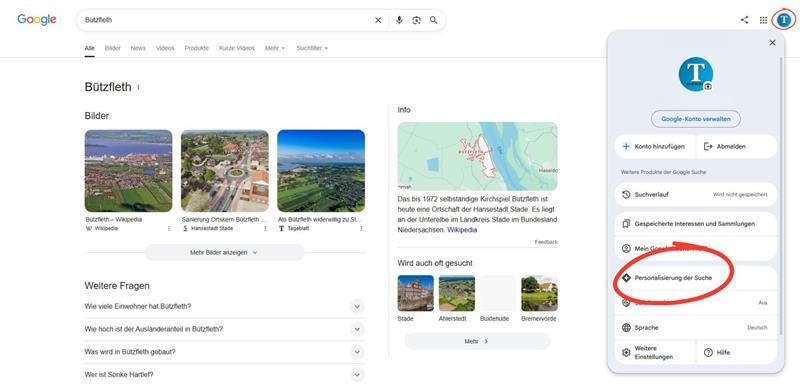This screenshot has height=386, width=800.
Task: Open Google-Konto verwalten
Action: click(695, 119)
